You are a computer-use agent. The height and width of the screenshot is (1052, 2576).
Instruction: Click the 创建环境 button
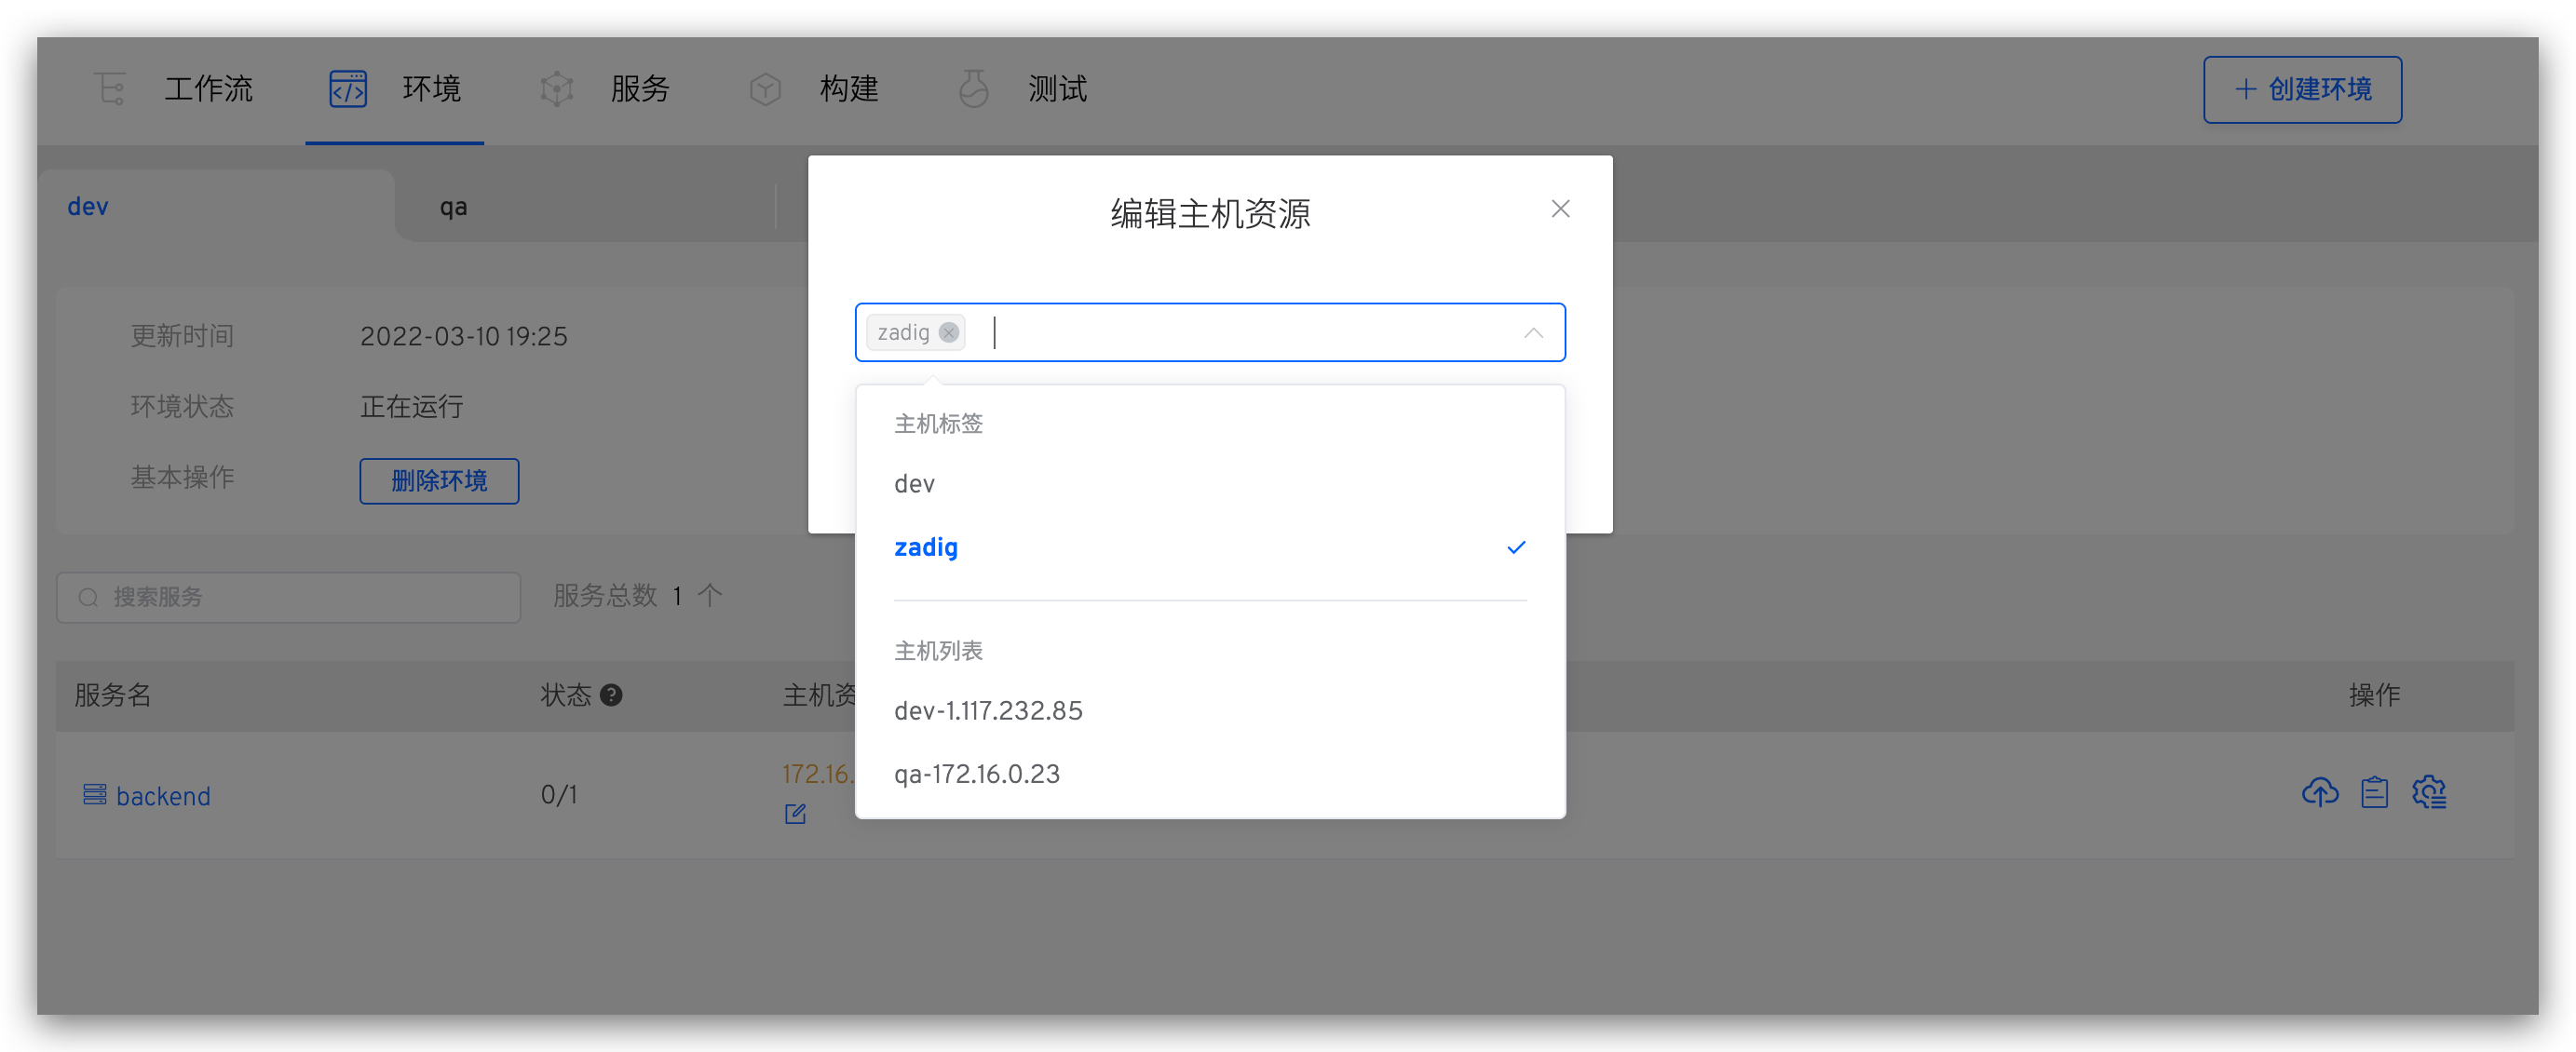[2301, 89]
